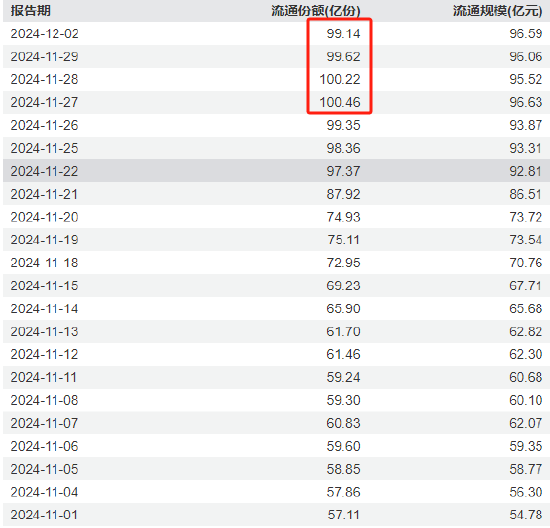Screen dimensions: 550x528
Task: Click scale value 73.72
Action: pyautogui.click(x=525, y=217)
